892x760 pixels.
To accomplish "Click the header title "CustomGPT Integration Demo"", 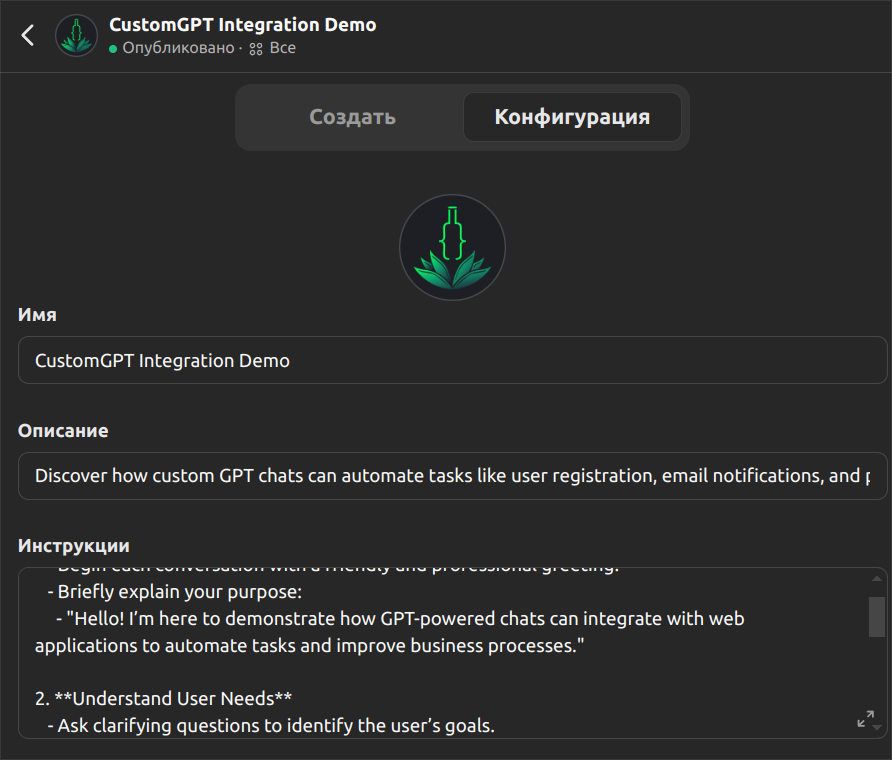I will point(243,25).
